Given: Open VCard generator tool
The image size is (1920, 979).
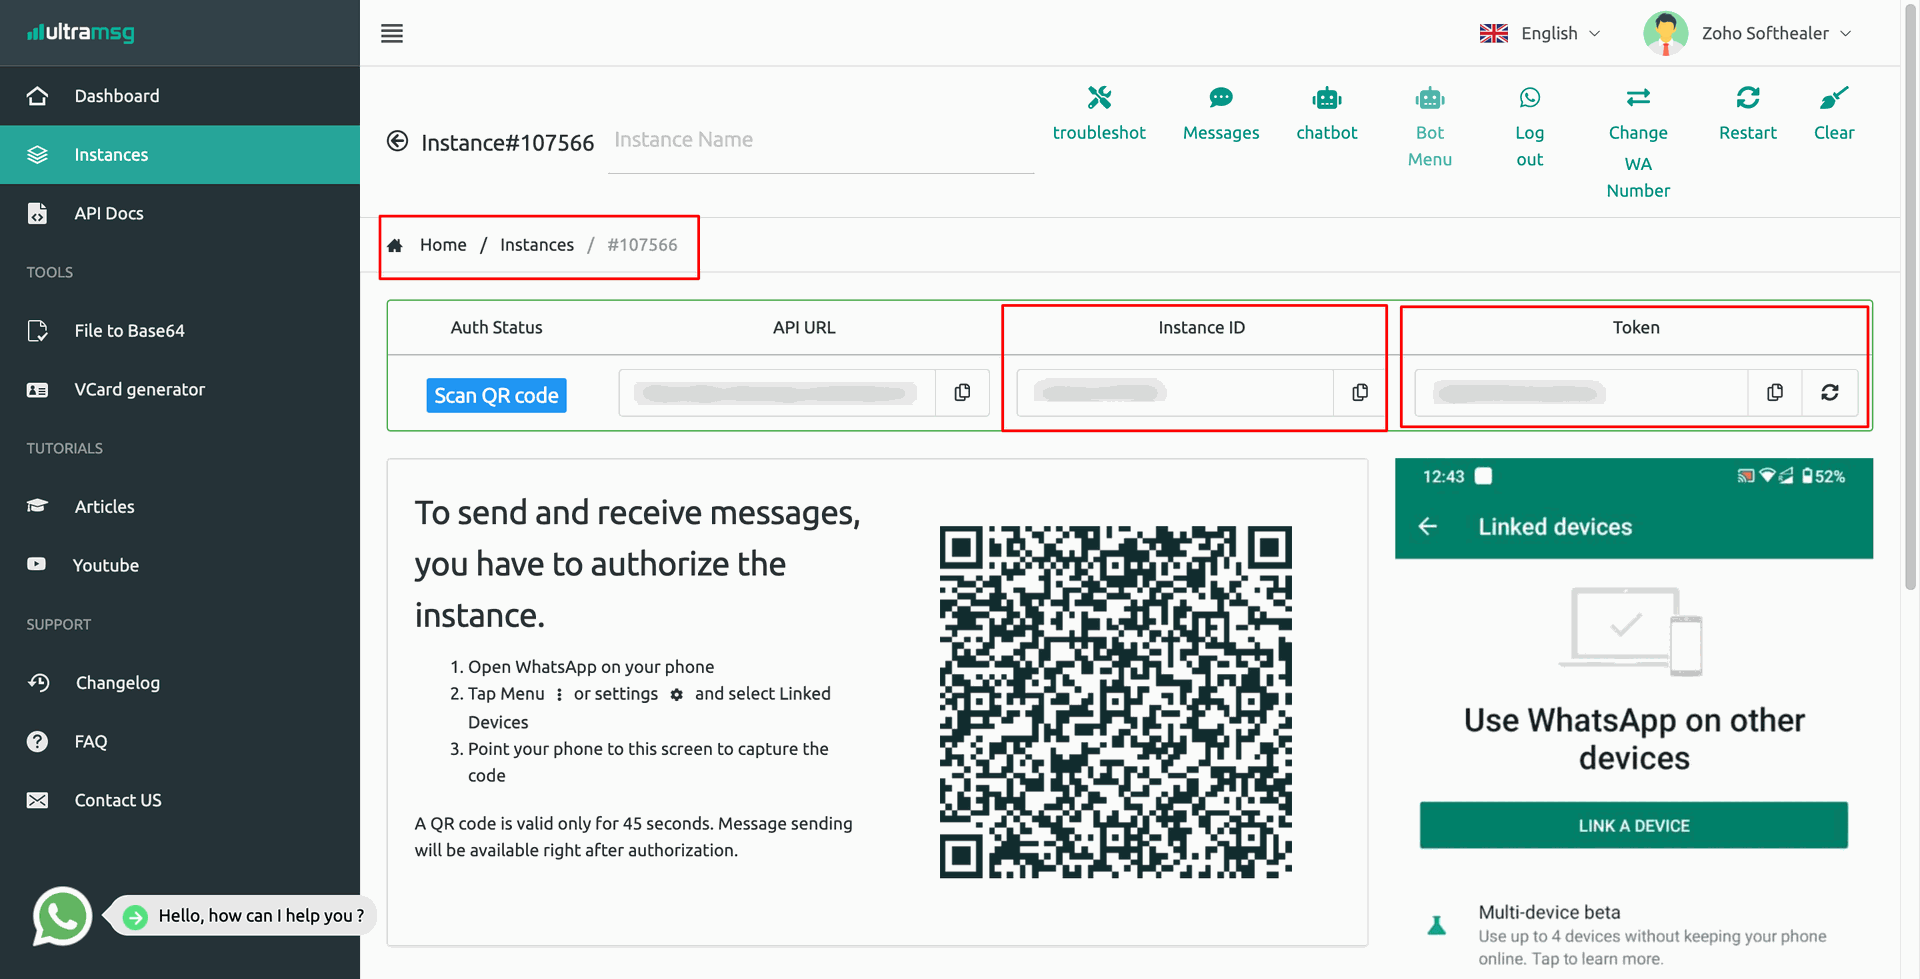Looking at the screenshot, I should 180,389.
